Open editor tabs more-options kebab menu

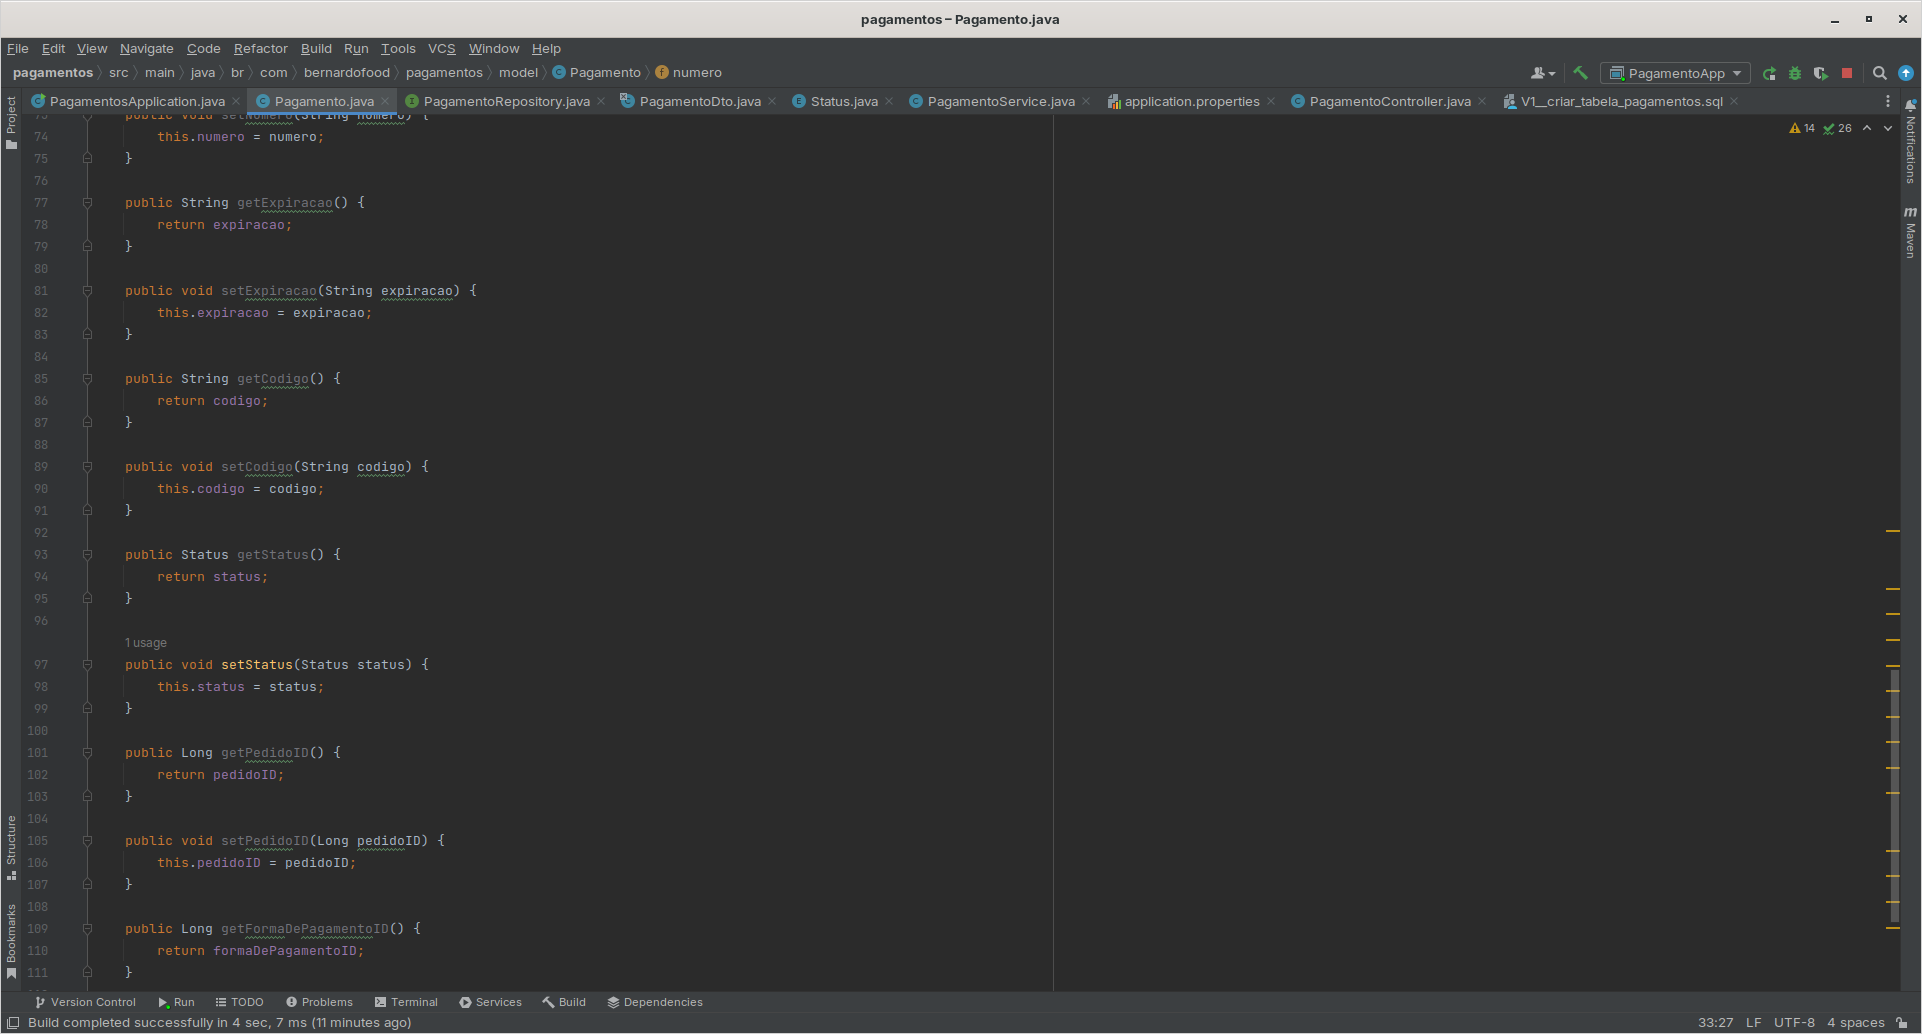coord(1888,101)
